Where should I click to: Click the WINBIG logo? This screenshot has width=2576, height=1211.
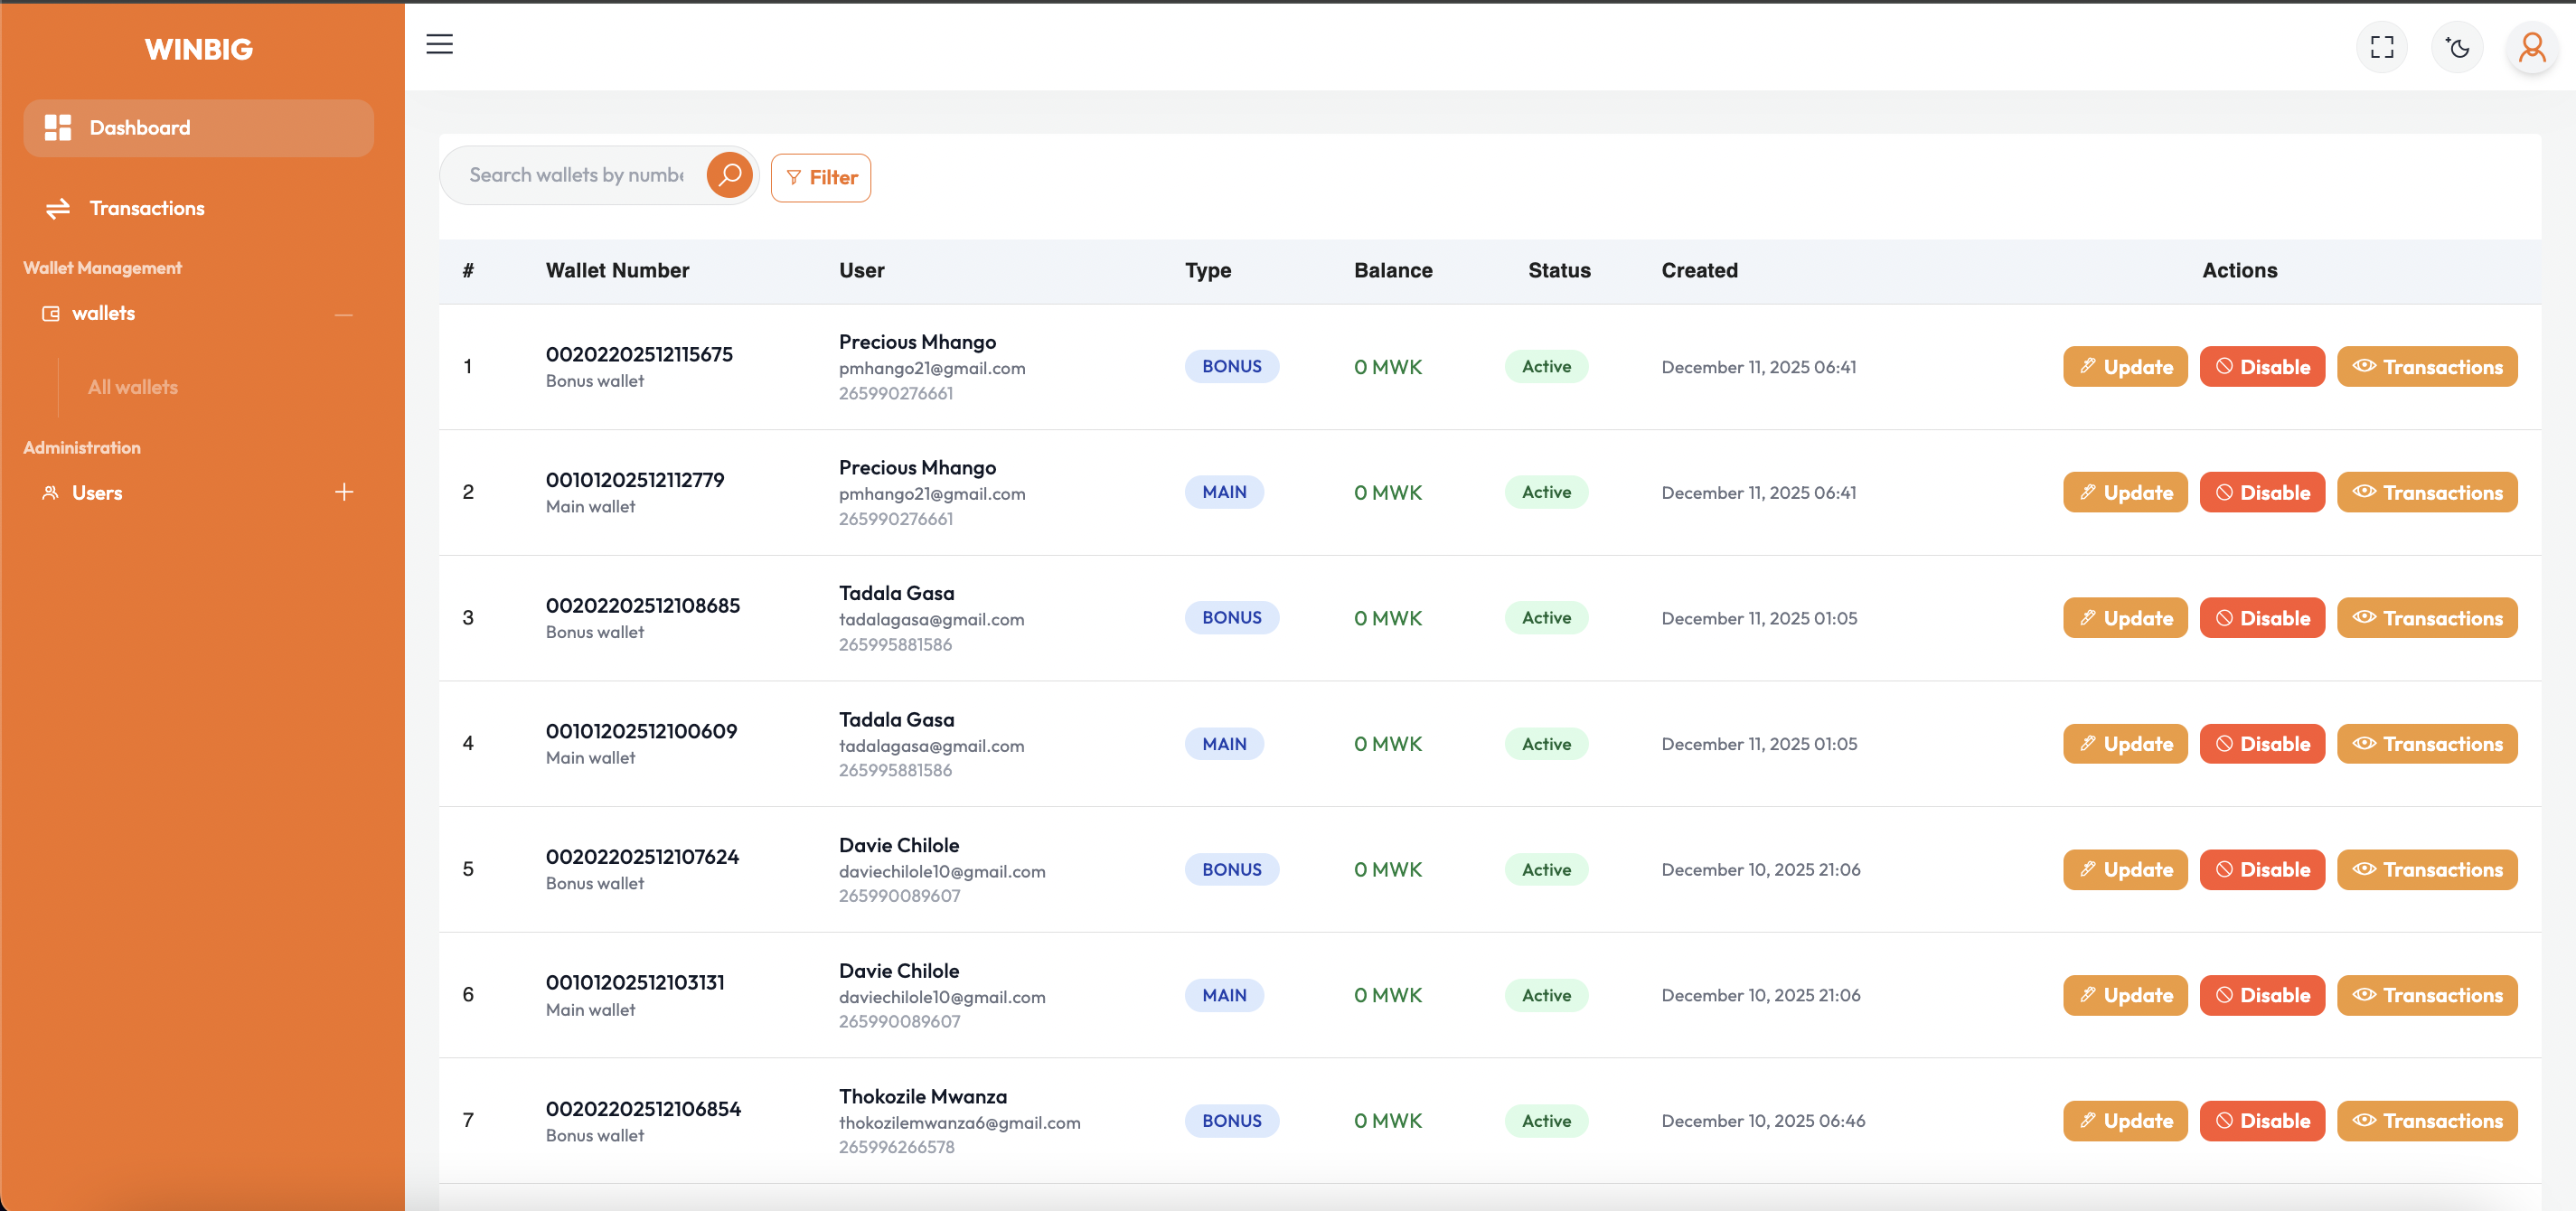pos(198,49)
